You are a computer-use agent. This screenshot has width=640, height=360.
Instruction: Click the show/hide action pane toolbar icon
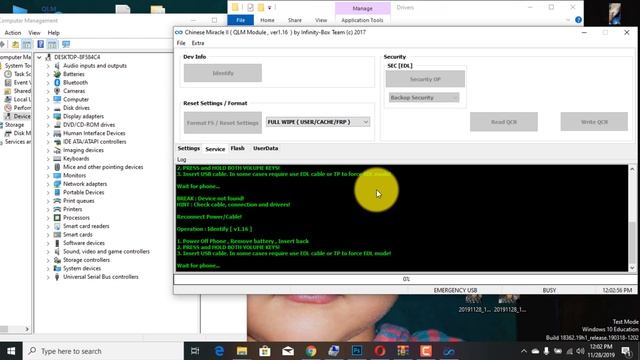point(52,44)
